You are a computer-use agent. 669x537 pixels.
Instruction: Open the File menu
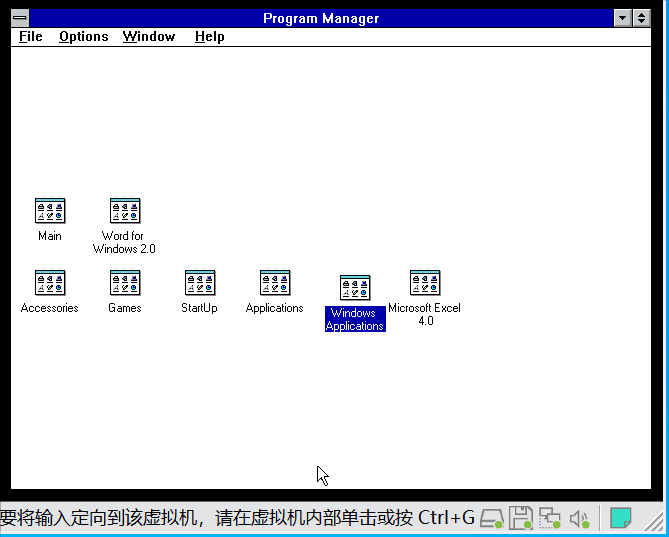click(31, 37)
